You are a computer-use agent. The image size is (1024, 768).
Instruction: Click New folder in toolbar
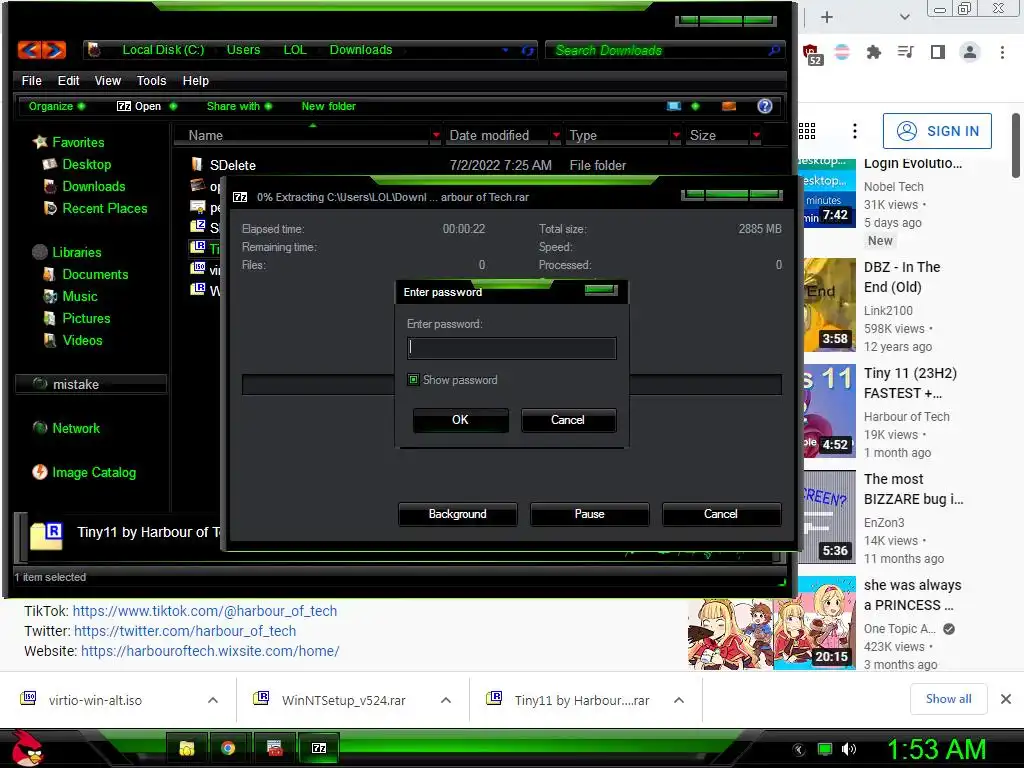coord(328,106)
